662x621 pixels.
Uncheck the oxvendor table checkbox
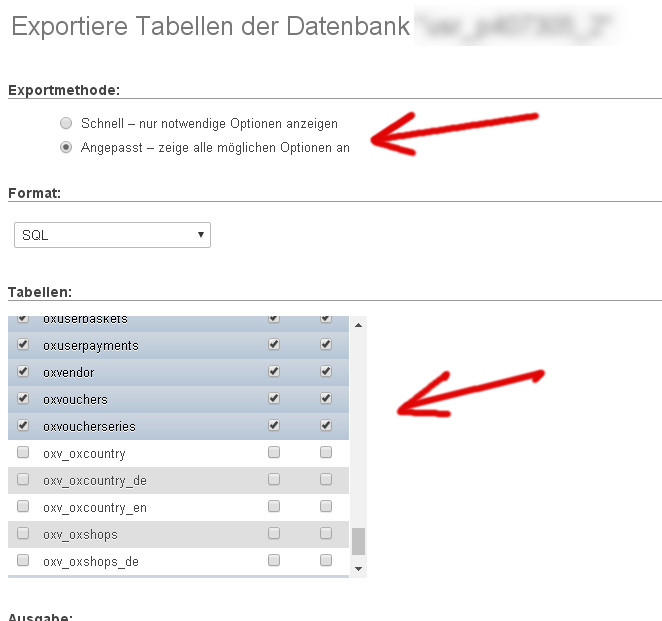pos(23,371)
